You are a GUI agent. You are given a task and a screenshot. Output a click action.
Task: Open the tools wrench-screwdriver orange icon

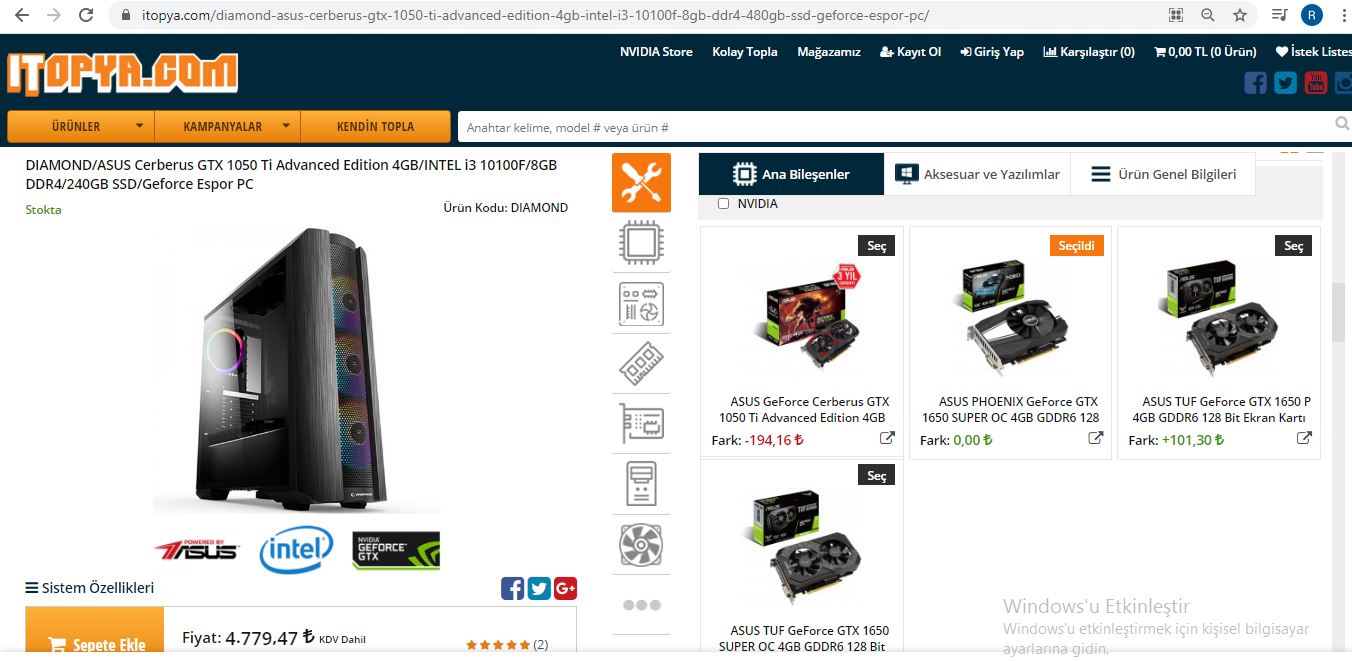pyautogui.click(x=641, y=182)
